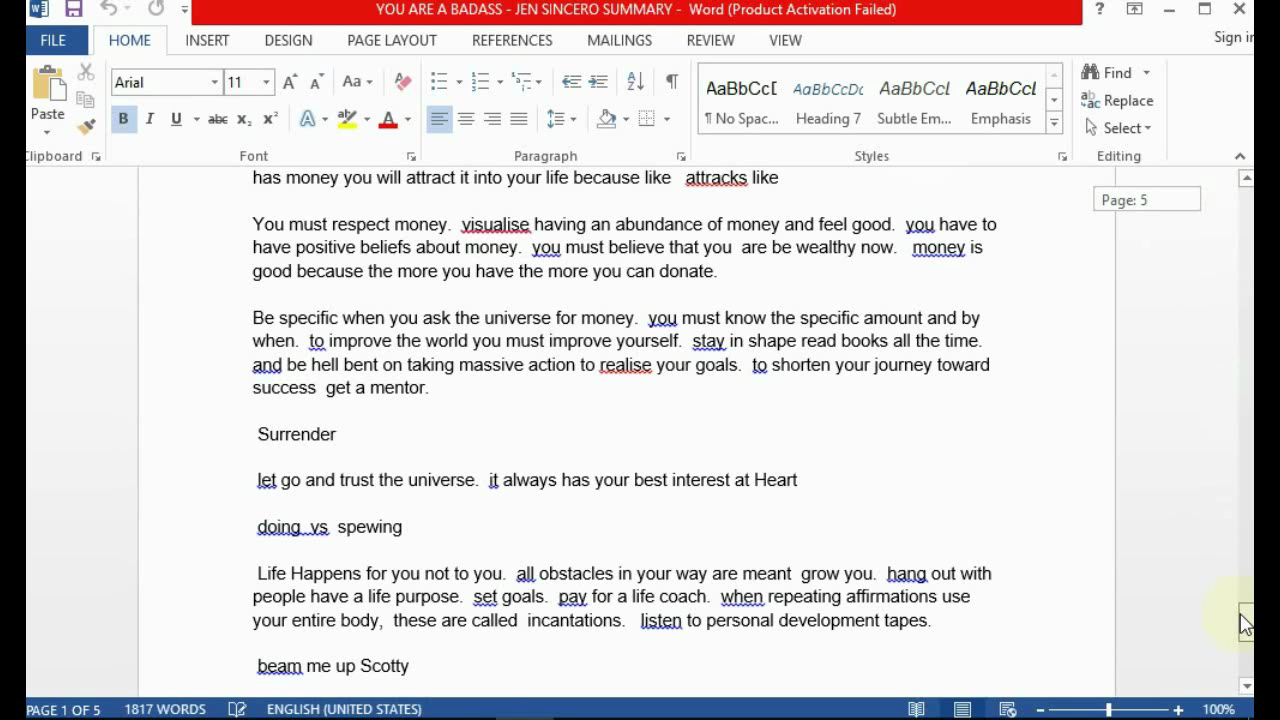The width and height of the screenshot is (1280, 720).
Task: Toggle left text alignment
Action: click(x=439, y=119)
